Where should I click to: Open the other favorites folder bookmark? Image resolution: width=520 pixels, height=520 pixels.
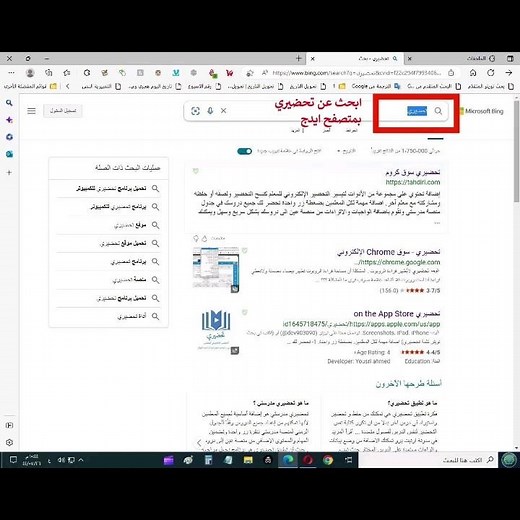click(x=30, y=86)
